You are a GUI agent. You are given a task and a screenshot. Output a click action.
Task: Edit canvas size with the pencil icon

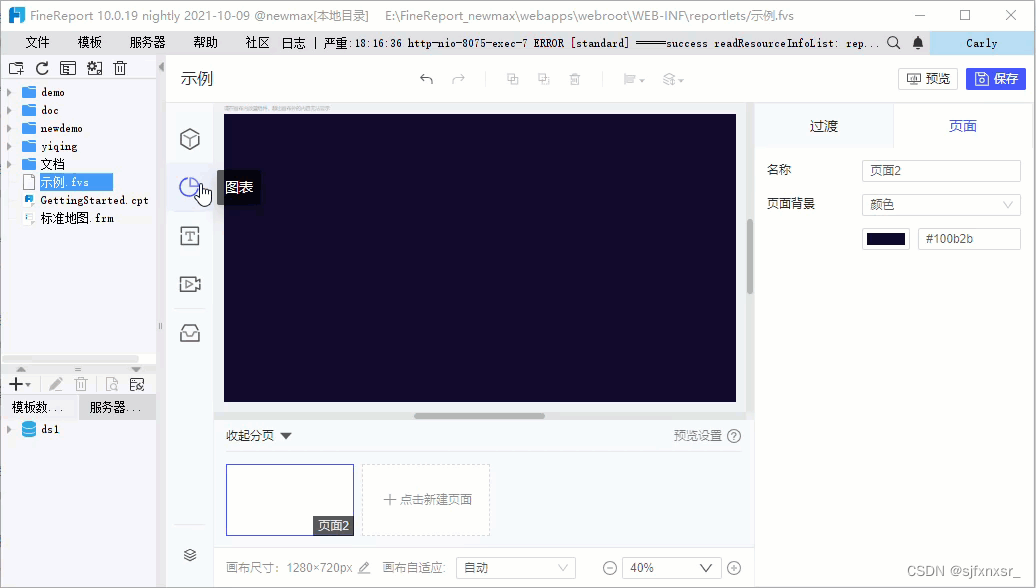click(x=364, y=568)
